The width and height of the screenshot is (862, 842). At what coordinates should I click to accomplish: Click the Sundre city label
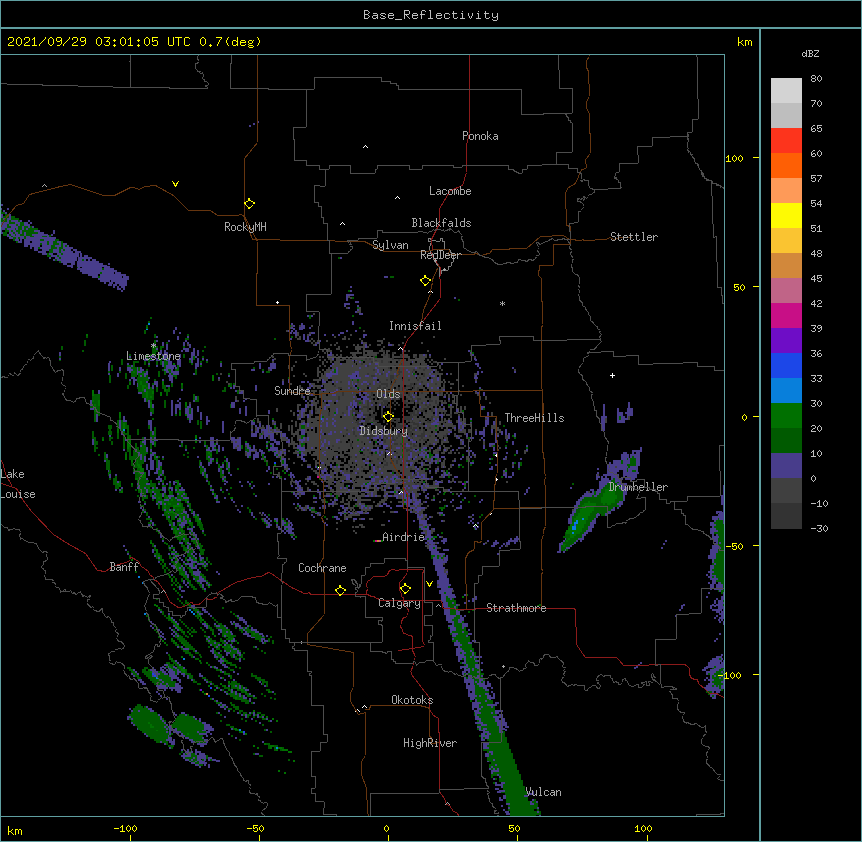(292, 391)
